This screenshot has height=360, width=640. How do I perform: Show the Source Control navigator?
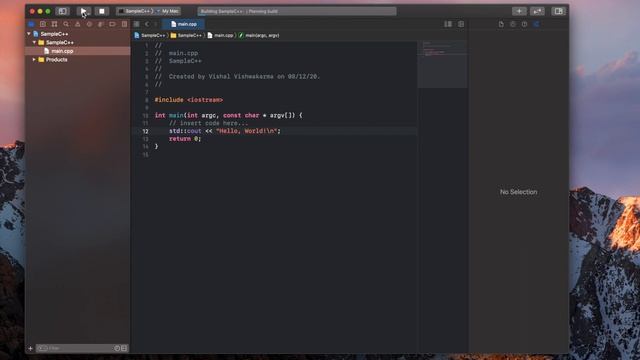(x=42, y=24)
